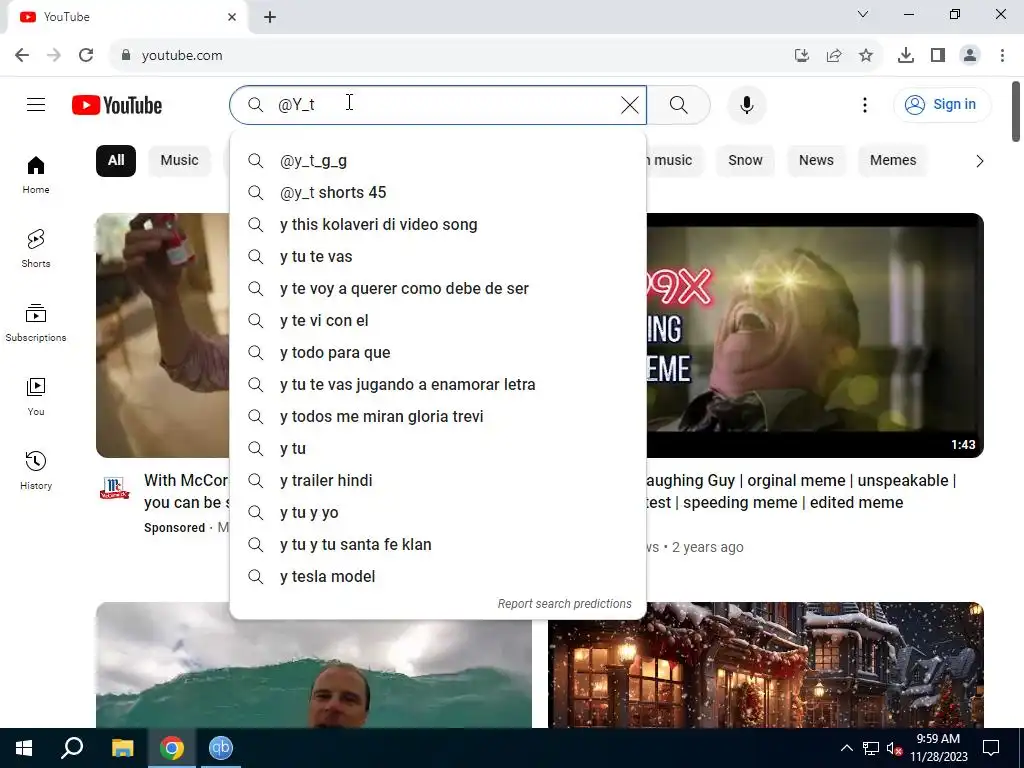Select the Snow filter chip
The width and height of the screenshot is (1024, 768).
point(745,161)
